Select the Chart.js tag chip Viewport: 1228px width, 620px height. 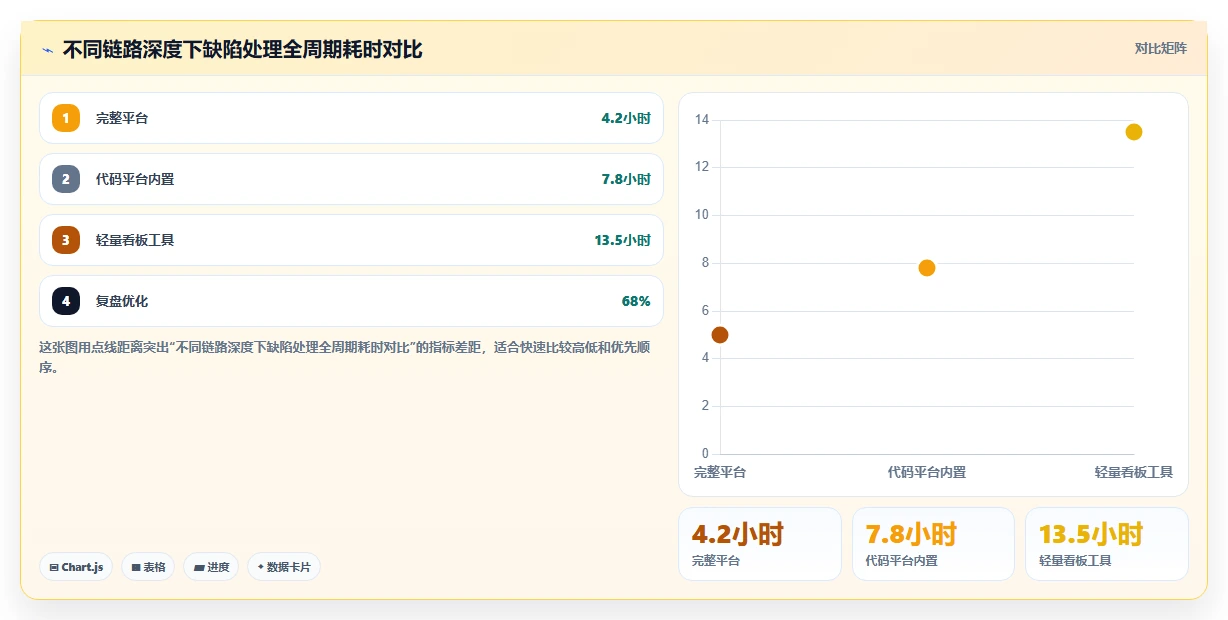tap(76, 567)
